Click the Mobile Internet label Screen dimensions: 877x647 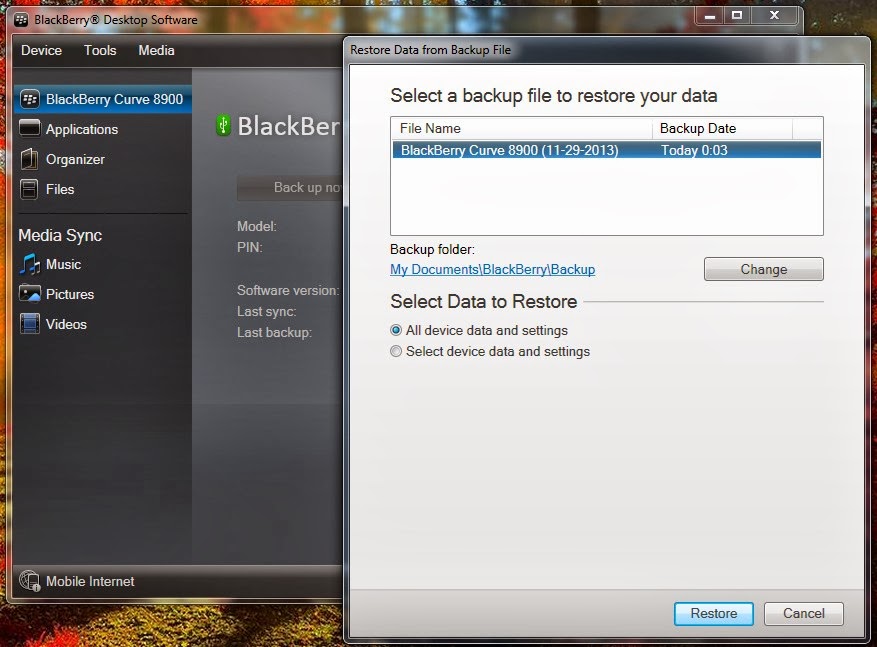click(x=90, y=582)
